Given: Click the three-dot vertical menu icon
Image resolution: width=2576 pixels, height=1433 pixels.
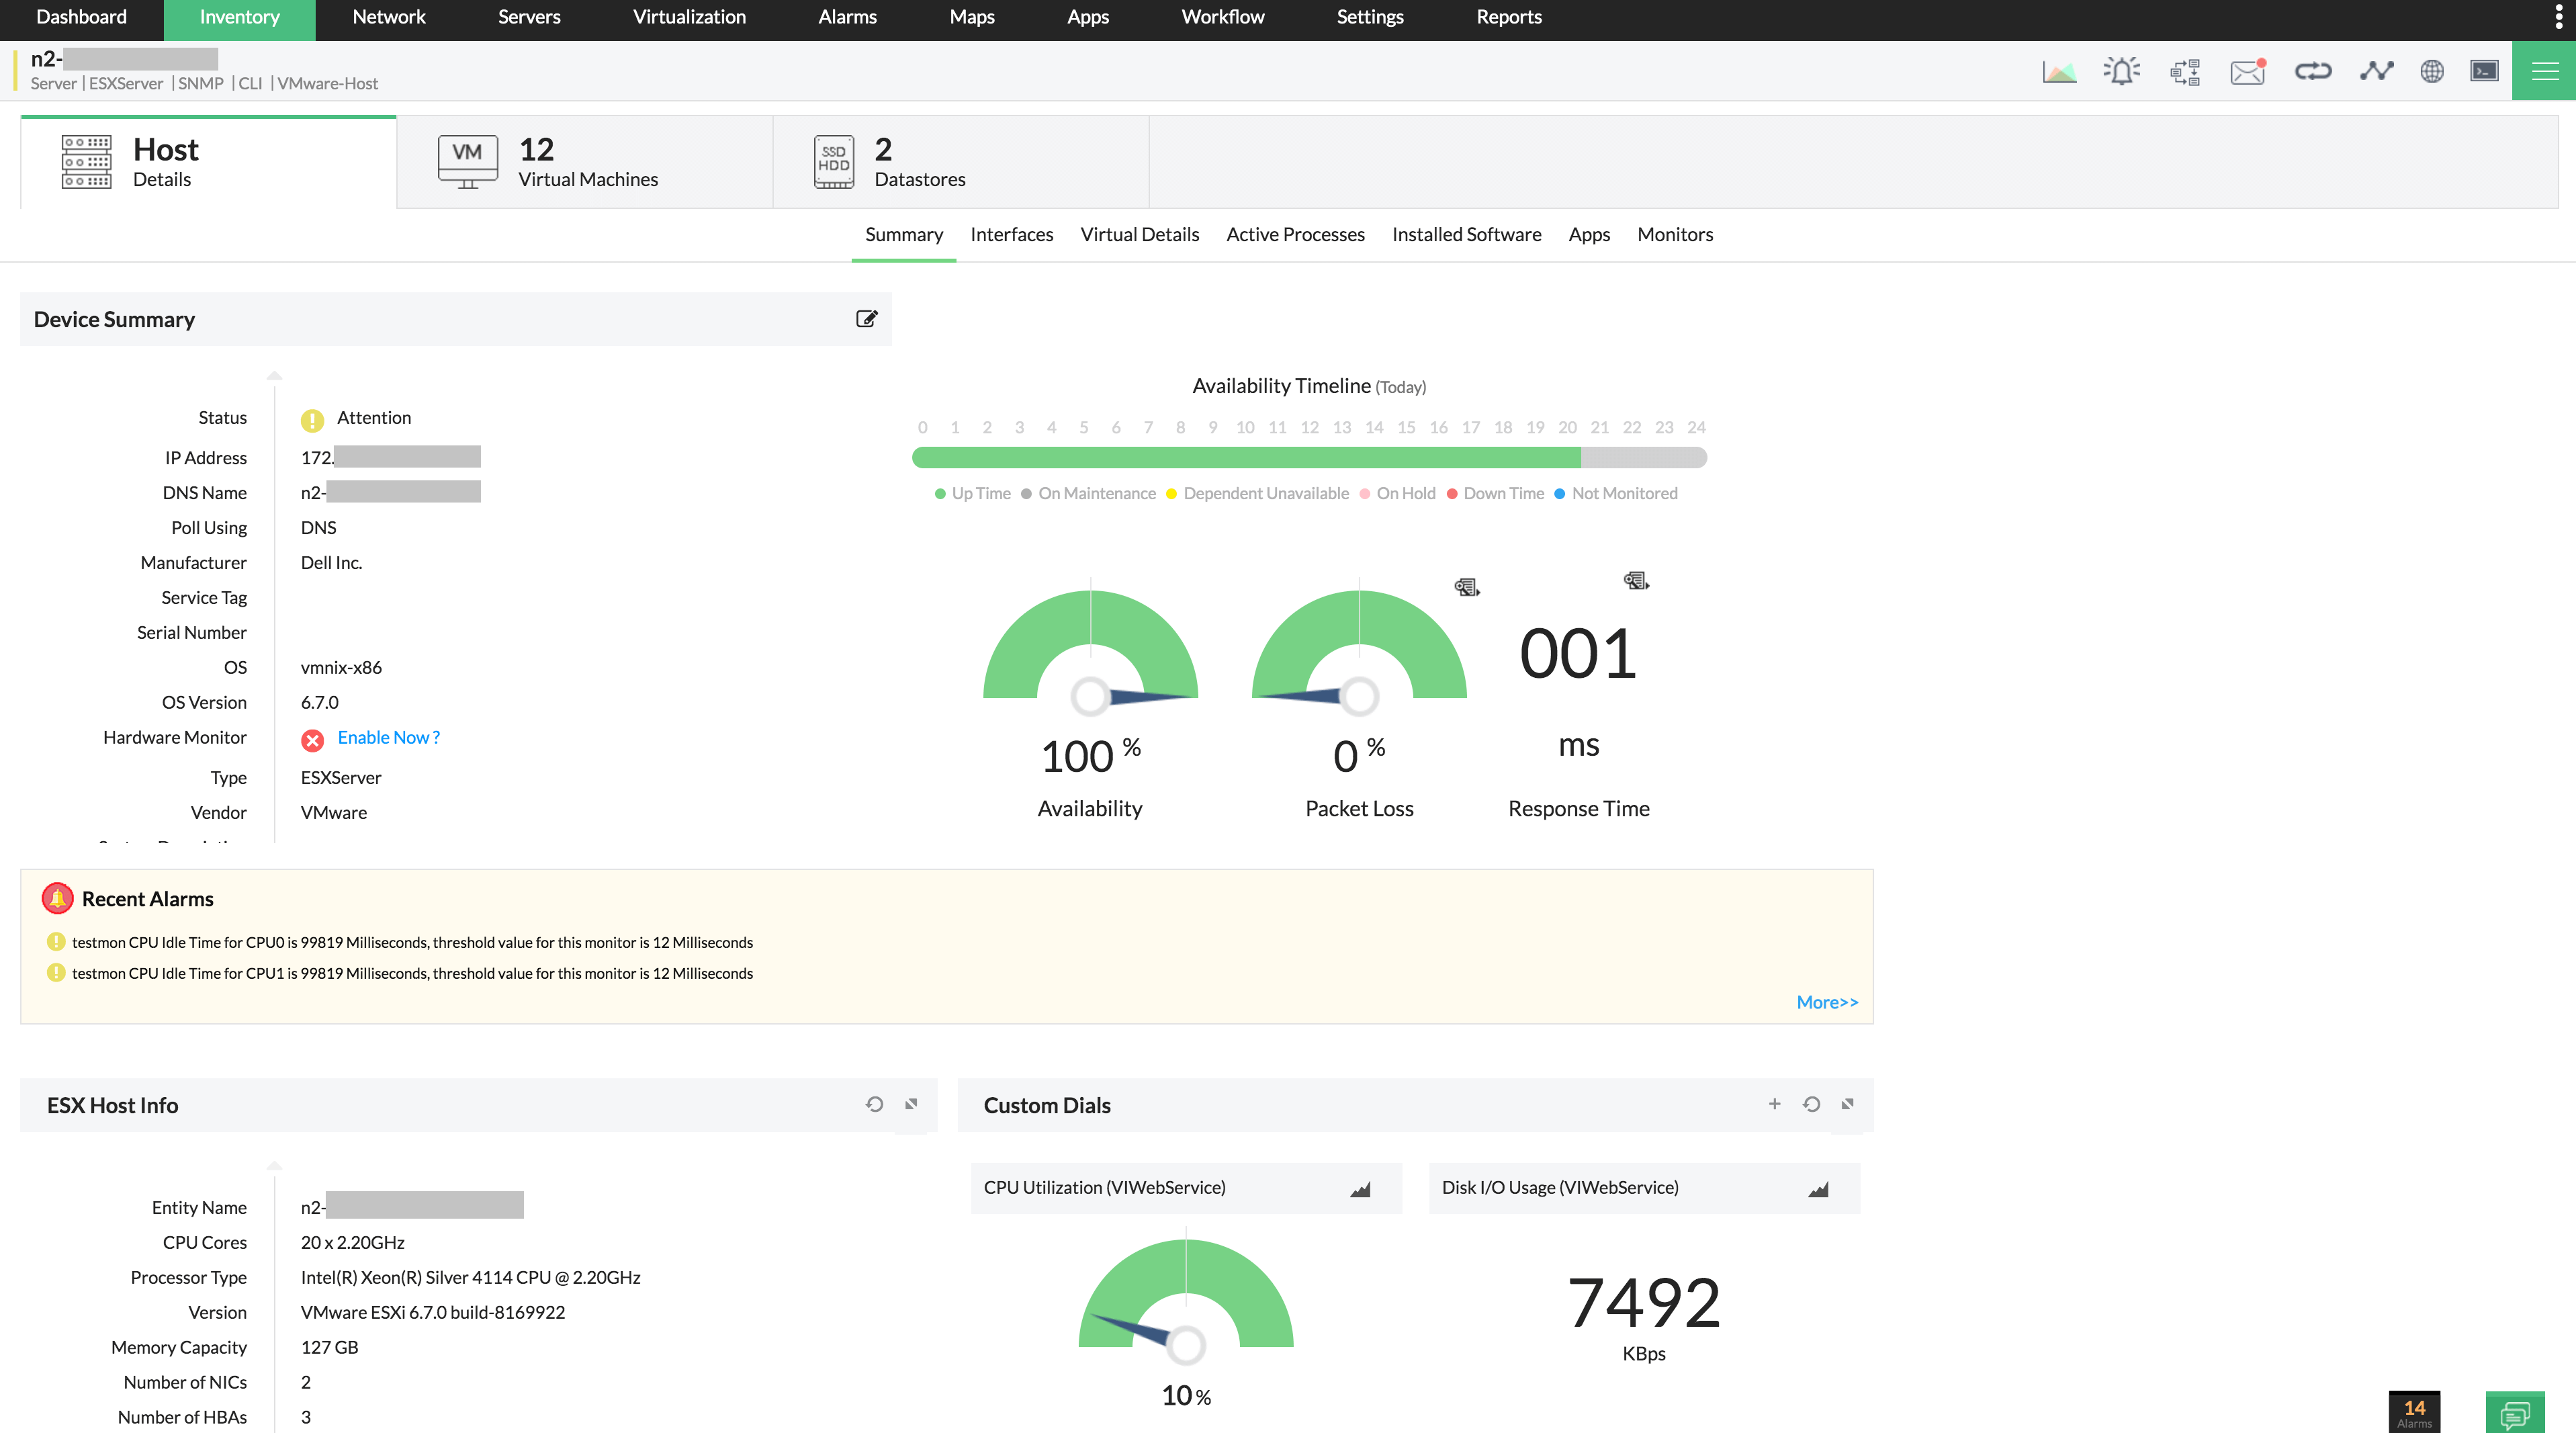Looking at the screenshot, I should (x=2559, y=16).
